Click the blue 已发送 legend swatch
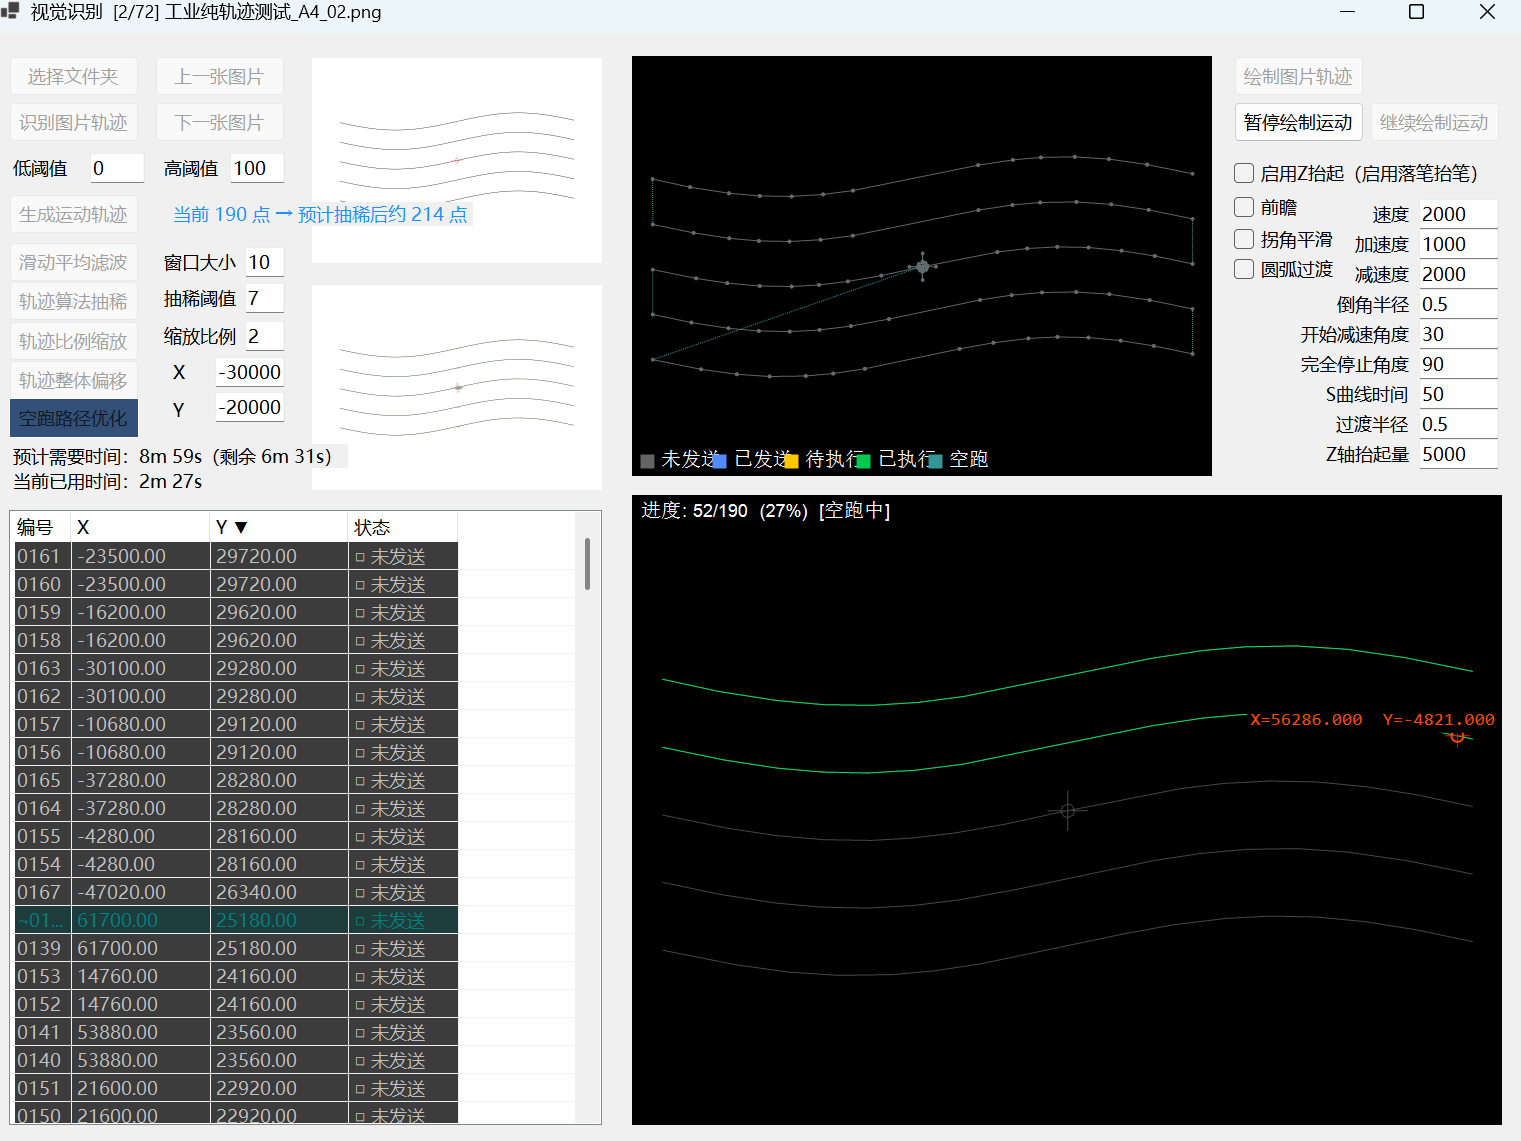1521x1141 pixels. pyautogui.click(x=720, y=461)
